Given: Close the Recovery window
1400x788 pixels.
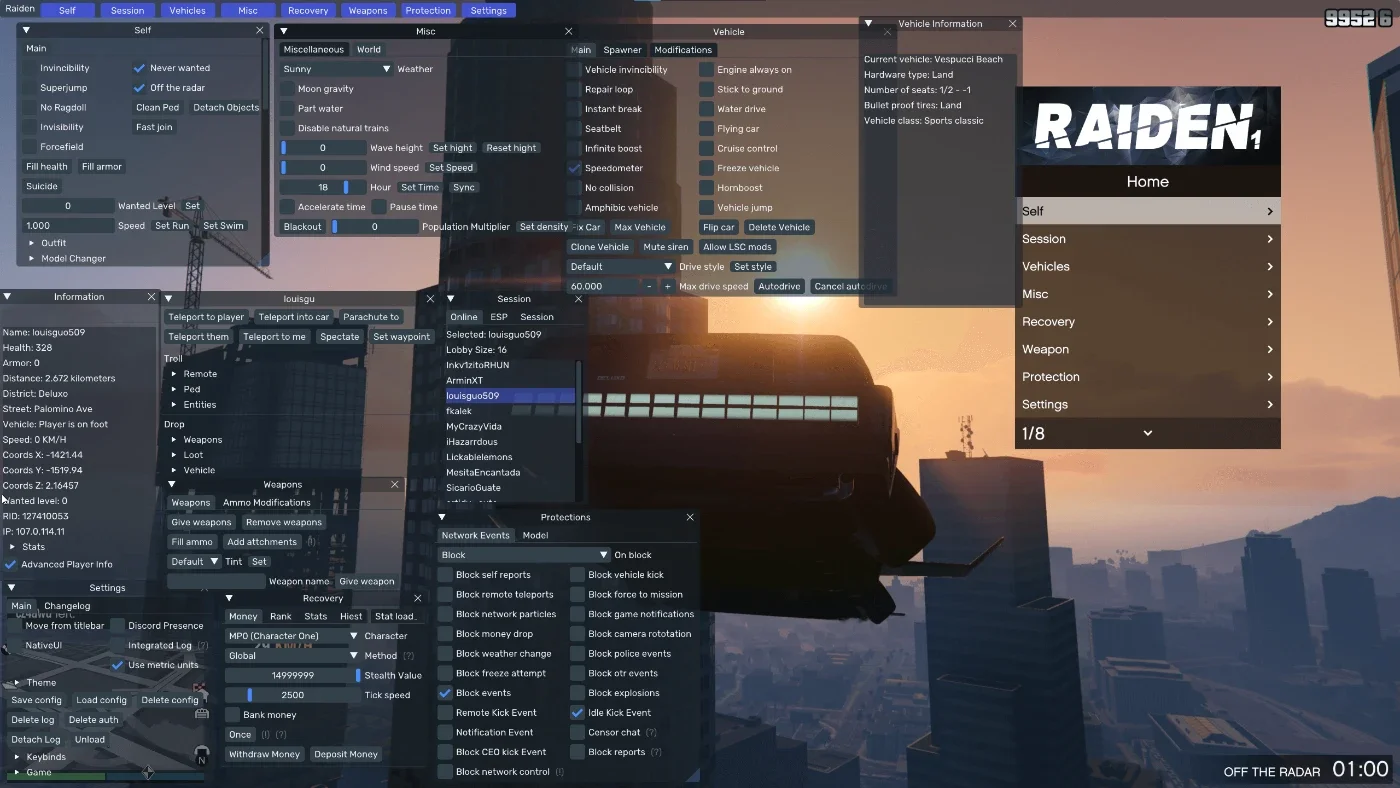Looking at the screenshot, I should click(418, 598).
